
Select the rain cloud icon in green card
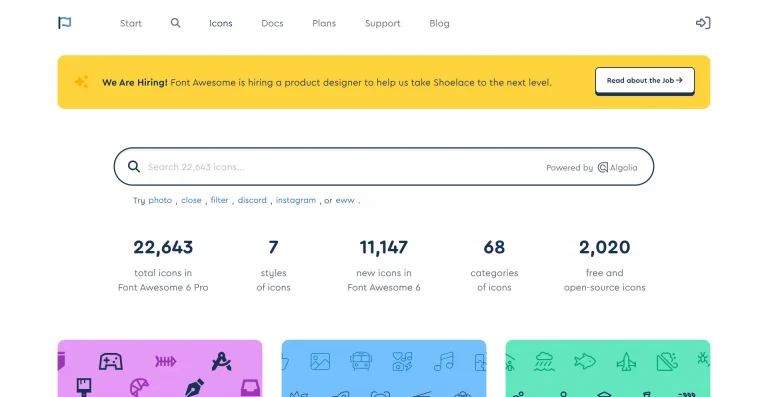[x=544, y=362]
